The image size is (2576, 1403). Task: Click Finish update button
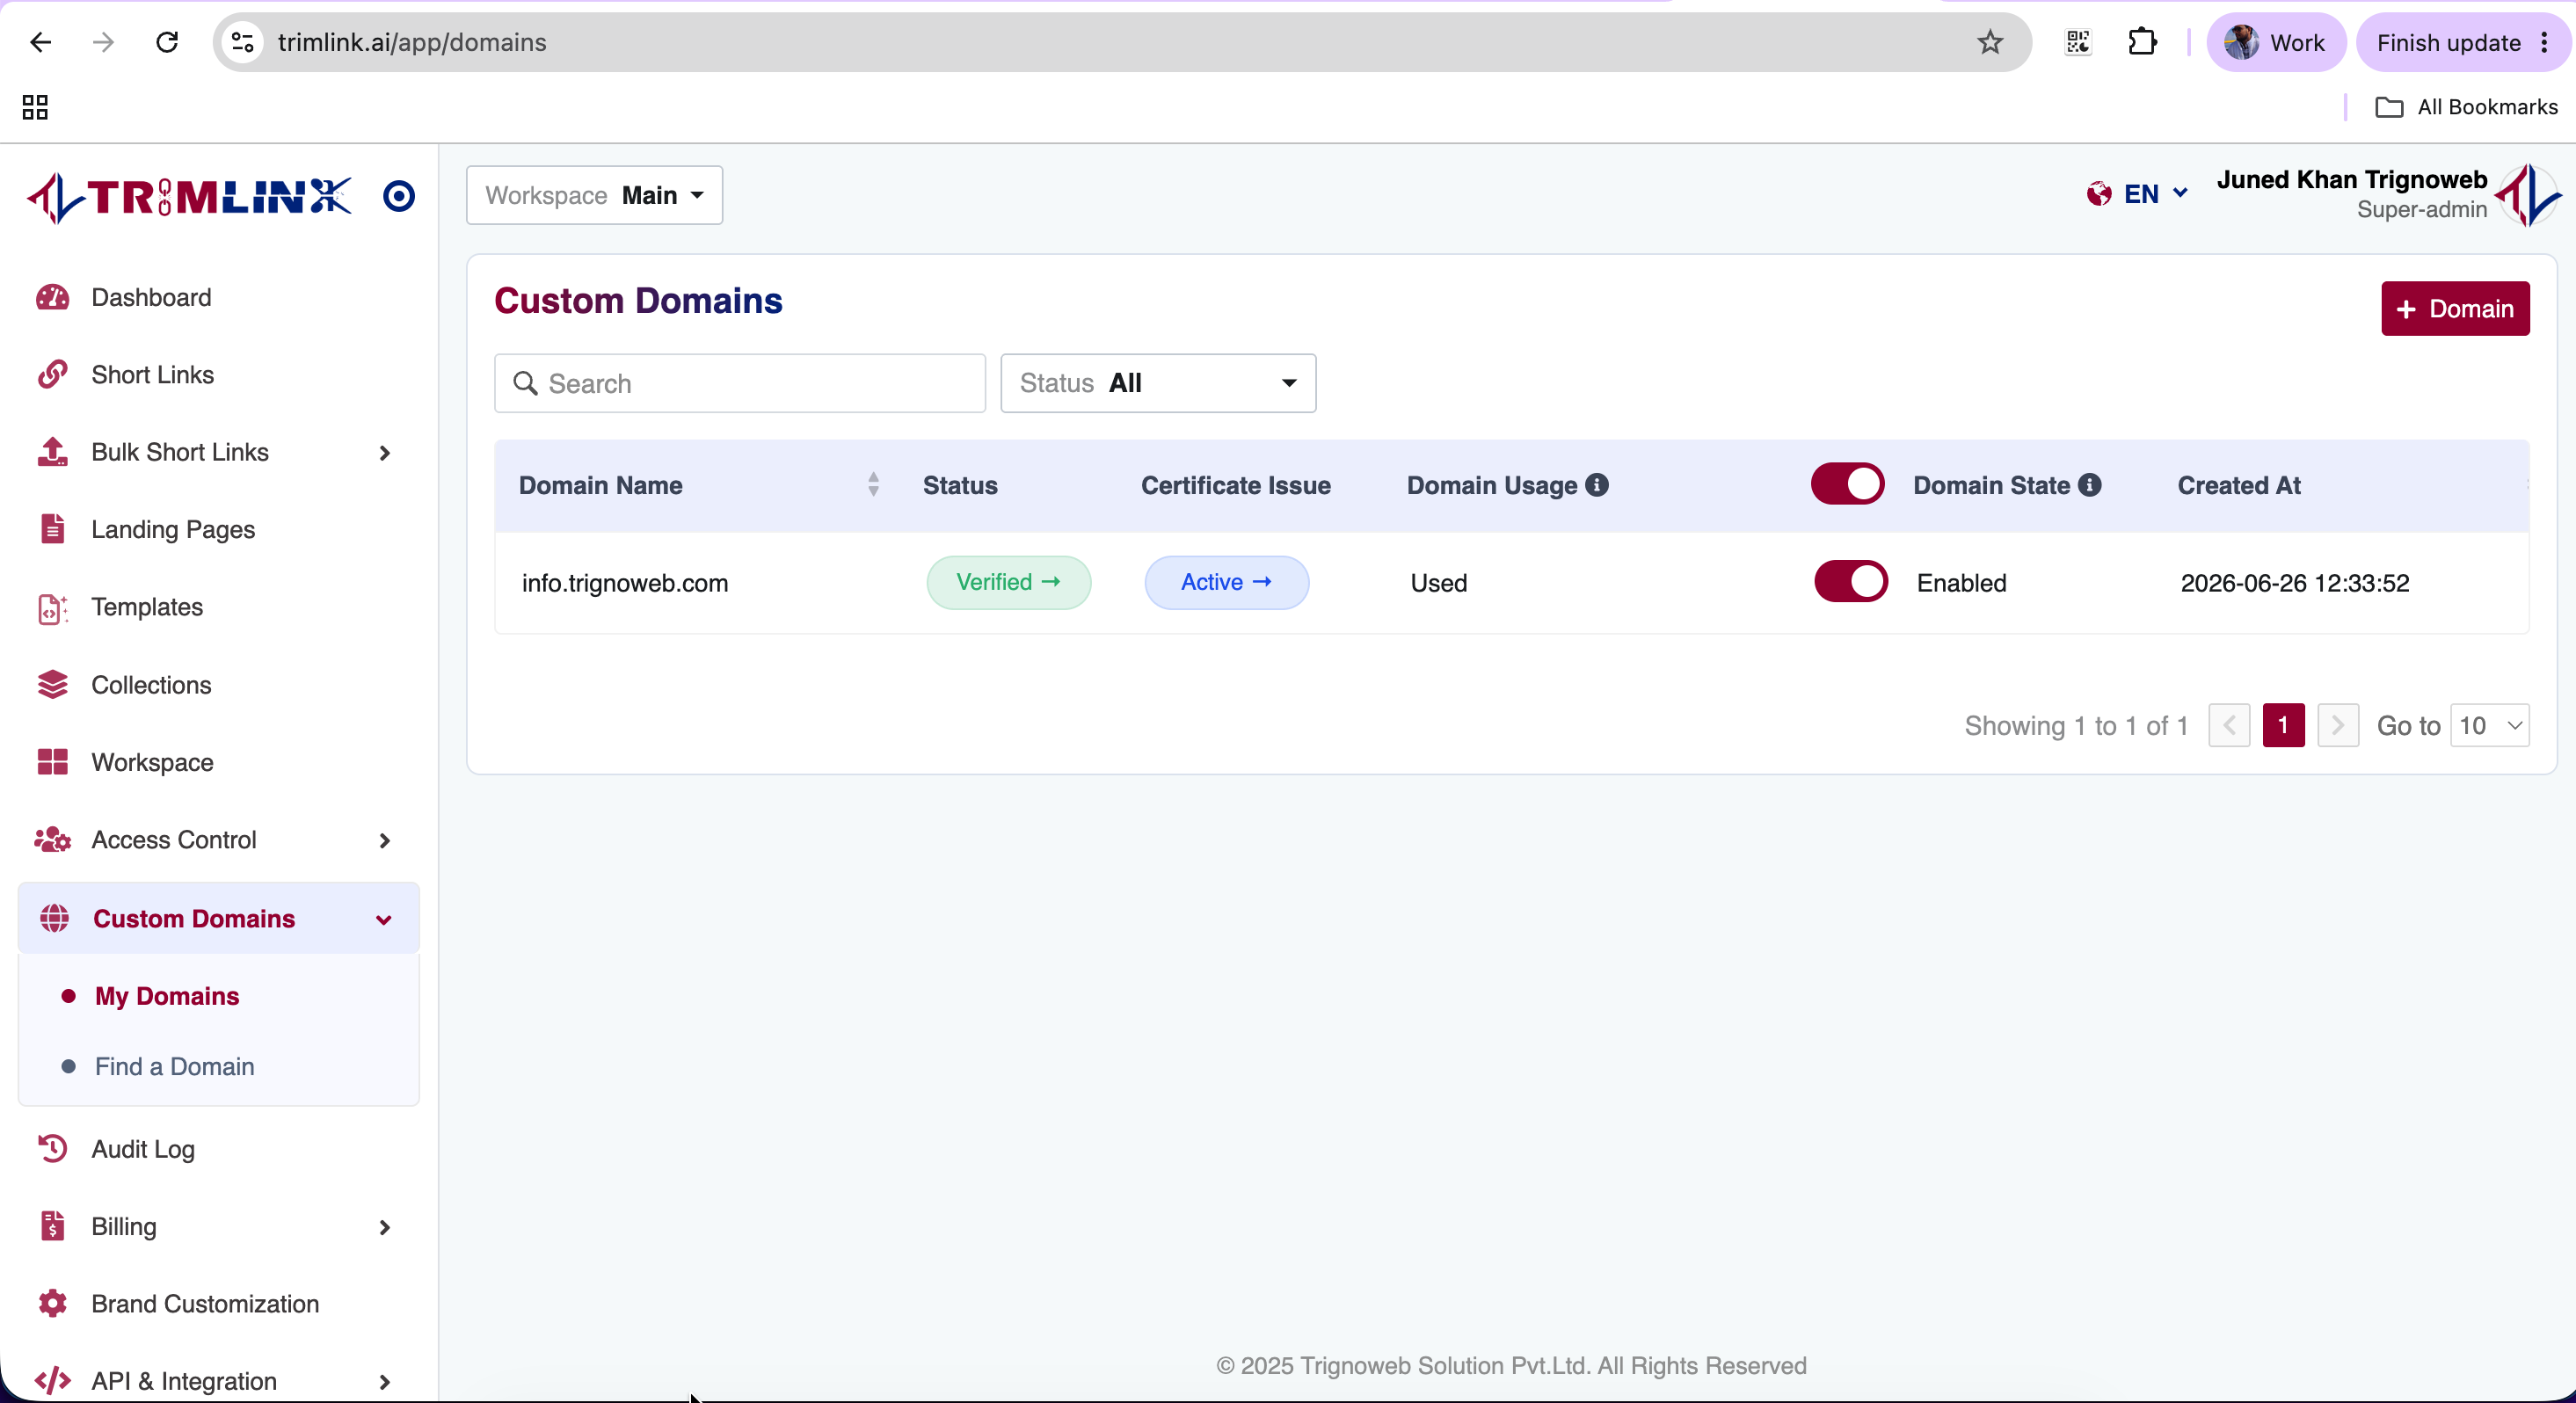(x=2462, y=42)
